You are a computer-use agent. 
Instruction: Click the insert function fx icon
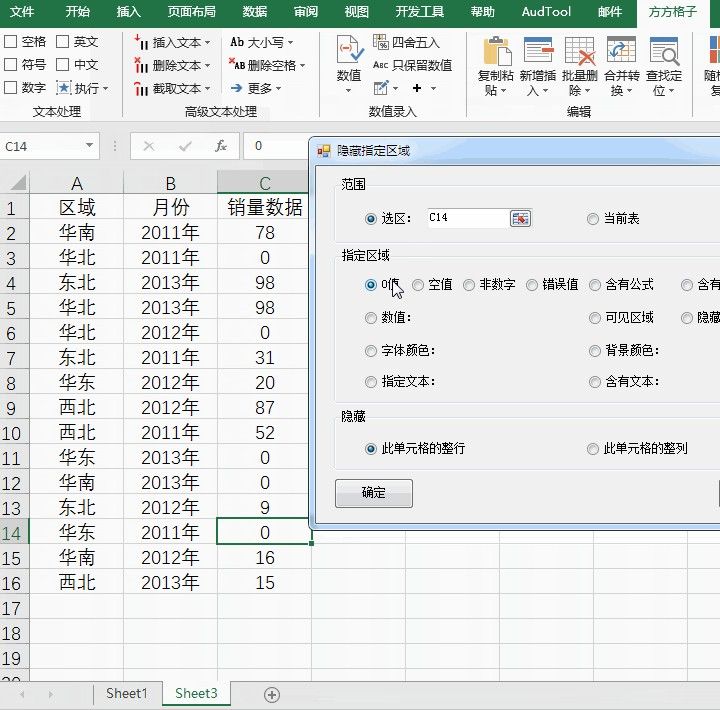(x=221, y=147)
